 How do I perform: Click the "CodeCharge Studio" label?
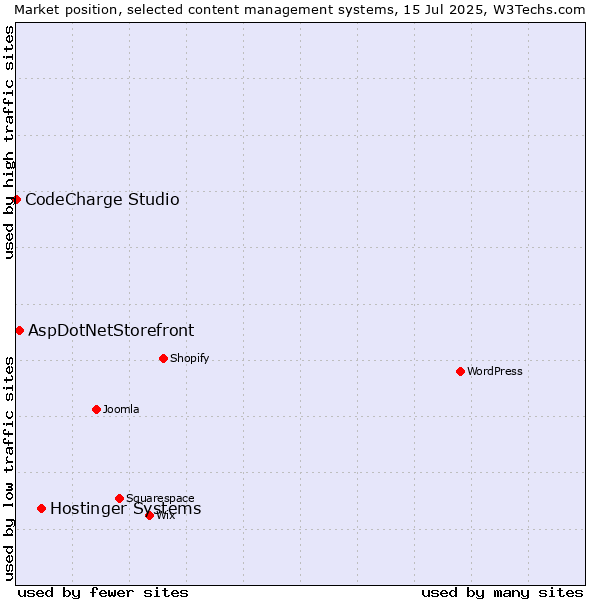pos(102,200)
